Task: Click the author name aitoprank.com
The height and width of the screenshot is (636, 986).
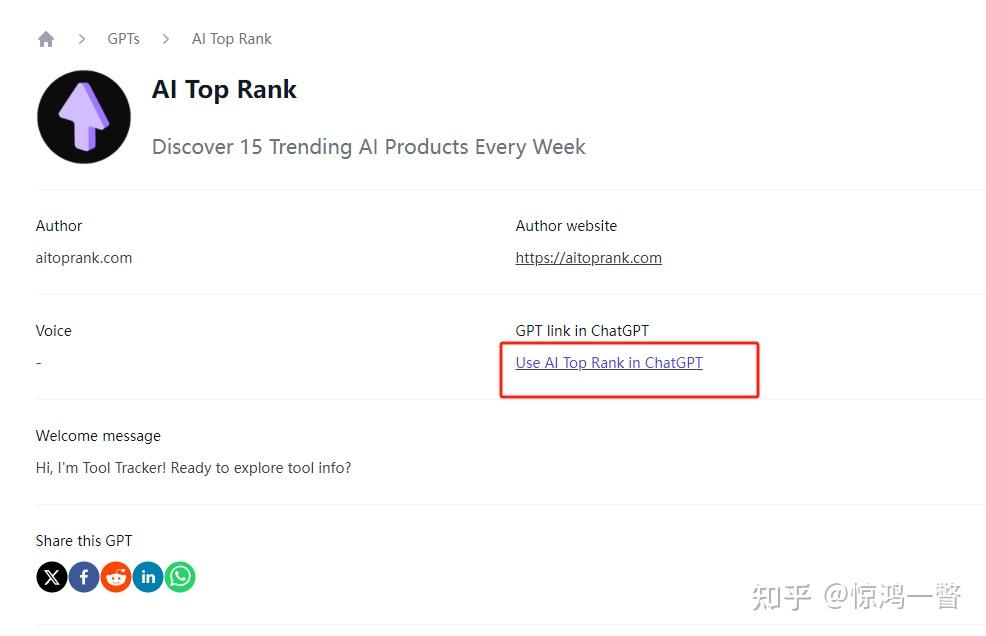Action: coord(84,257)
